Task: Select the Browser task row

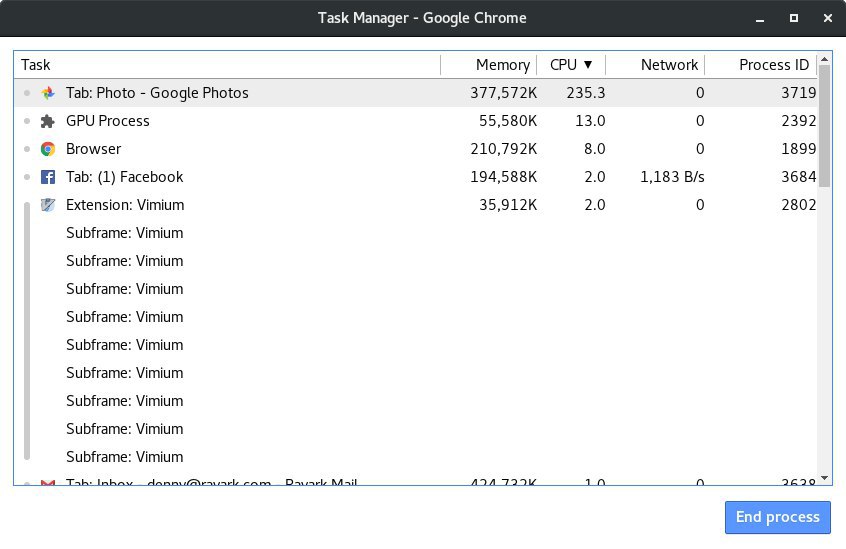Action: 415,149
